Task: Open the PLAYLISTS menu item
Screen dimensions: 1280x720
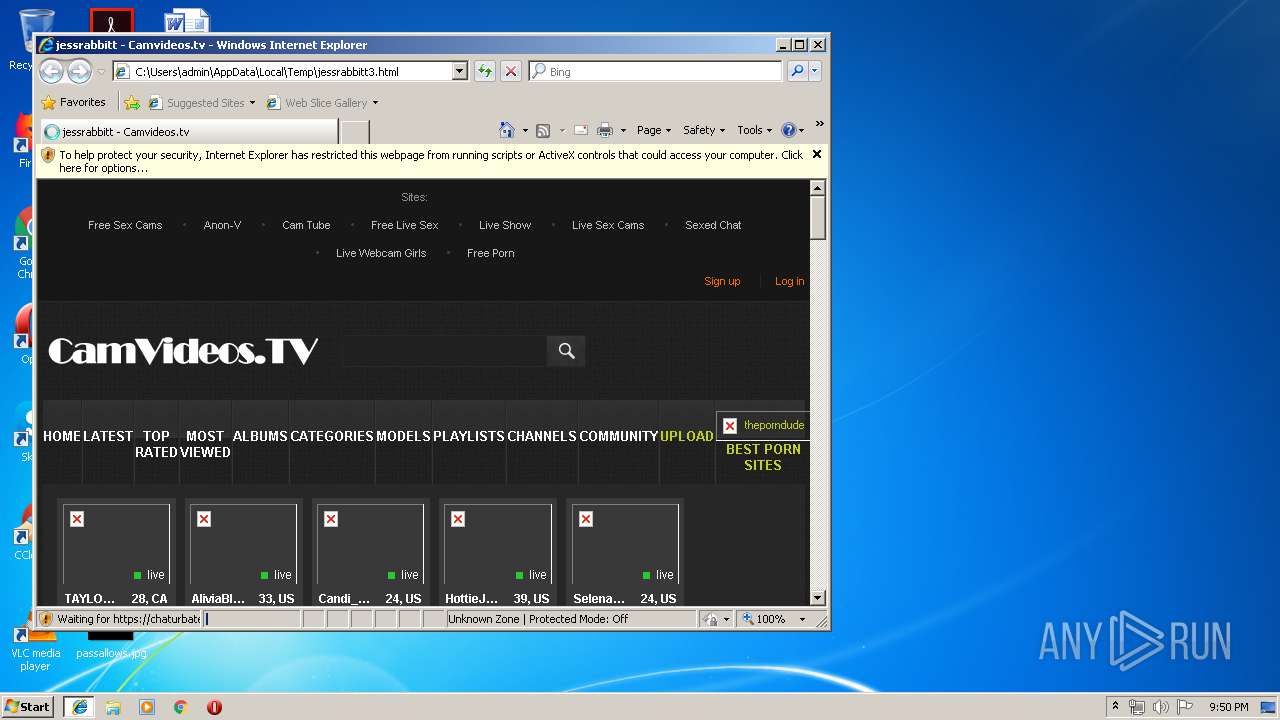Action: pos(469,436)
